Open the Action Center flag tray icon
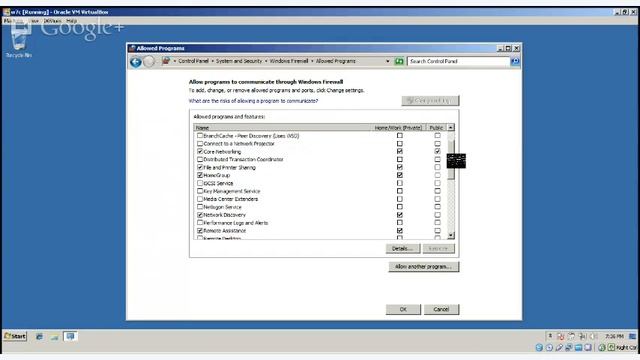 (561, 336)
